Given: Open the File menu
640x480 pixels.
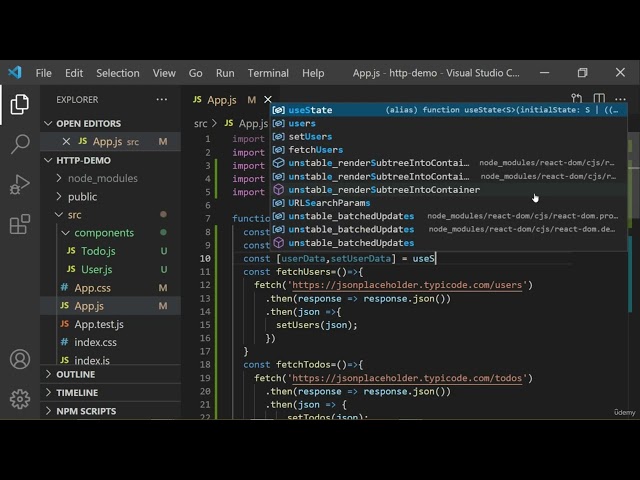Looking at the screenshot, I should coord(43,73).
